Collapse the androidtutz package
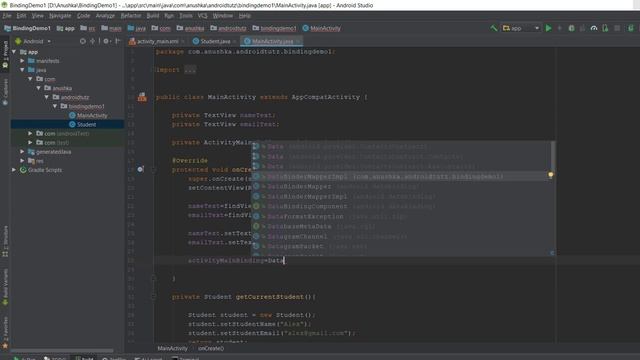Screen dimensions: 640x360 tap(47, 97)
